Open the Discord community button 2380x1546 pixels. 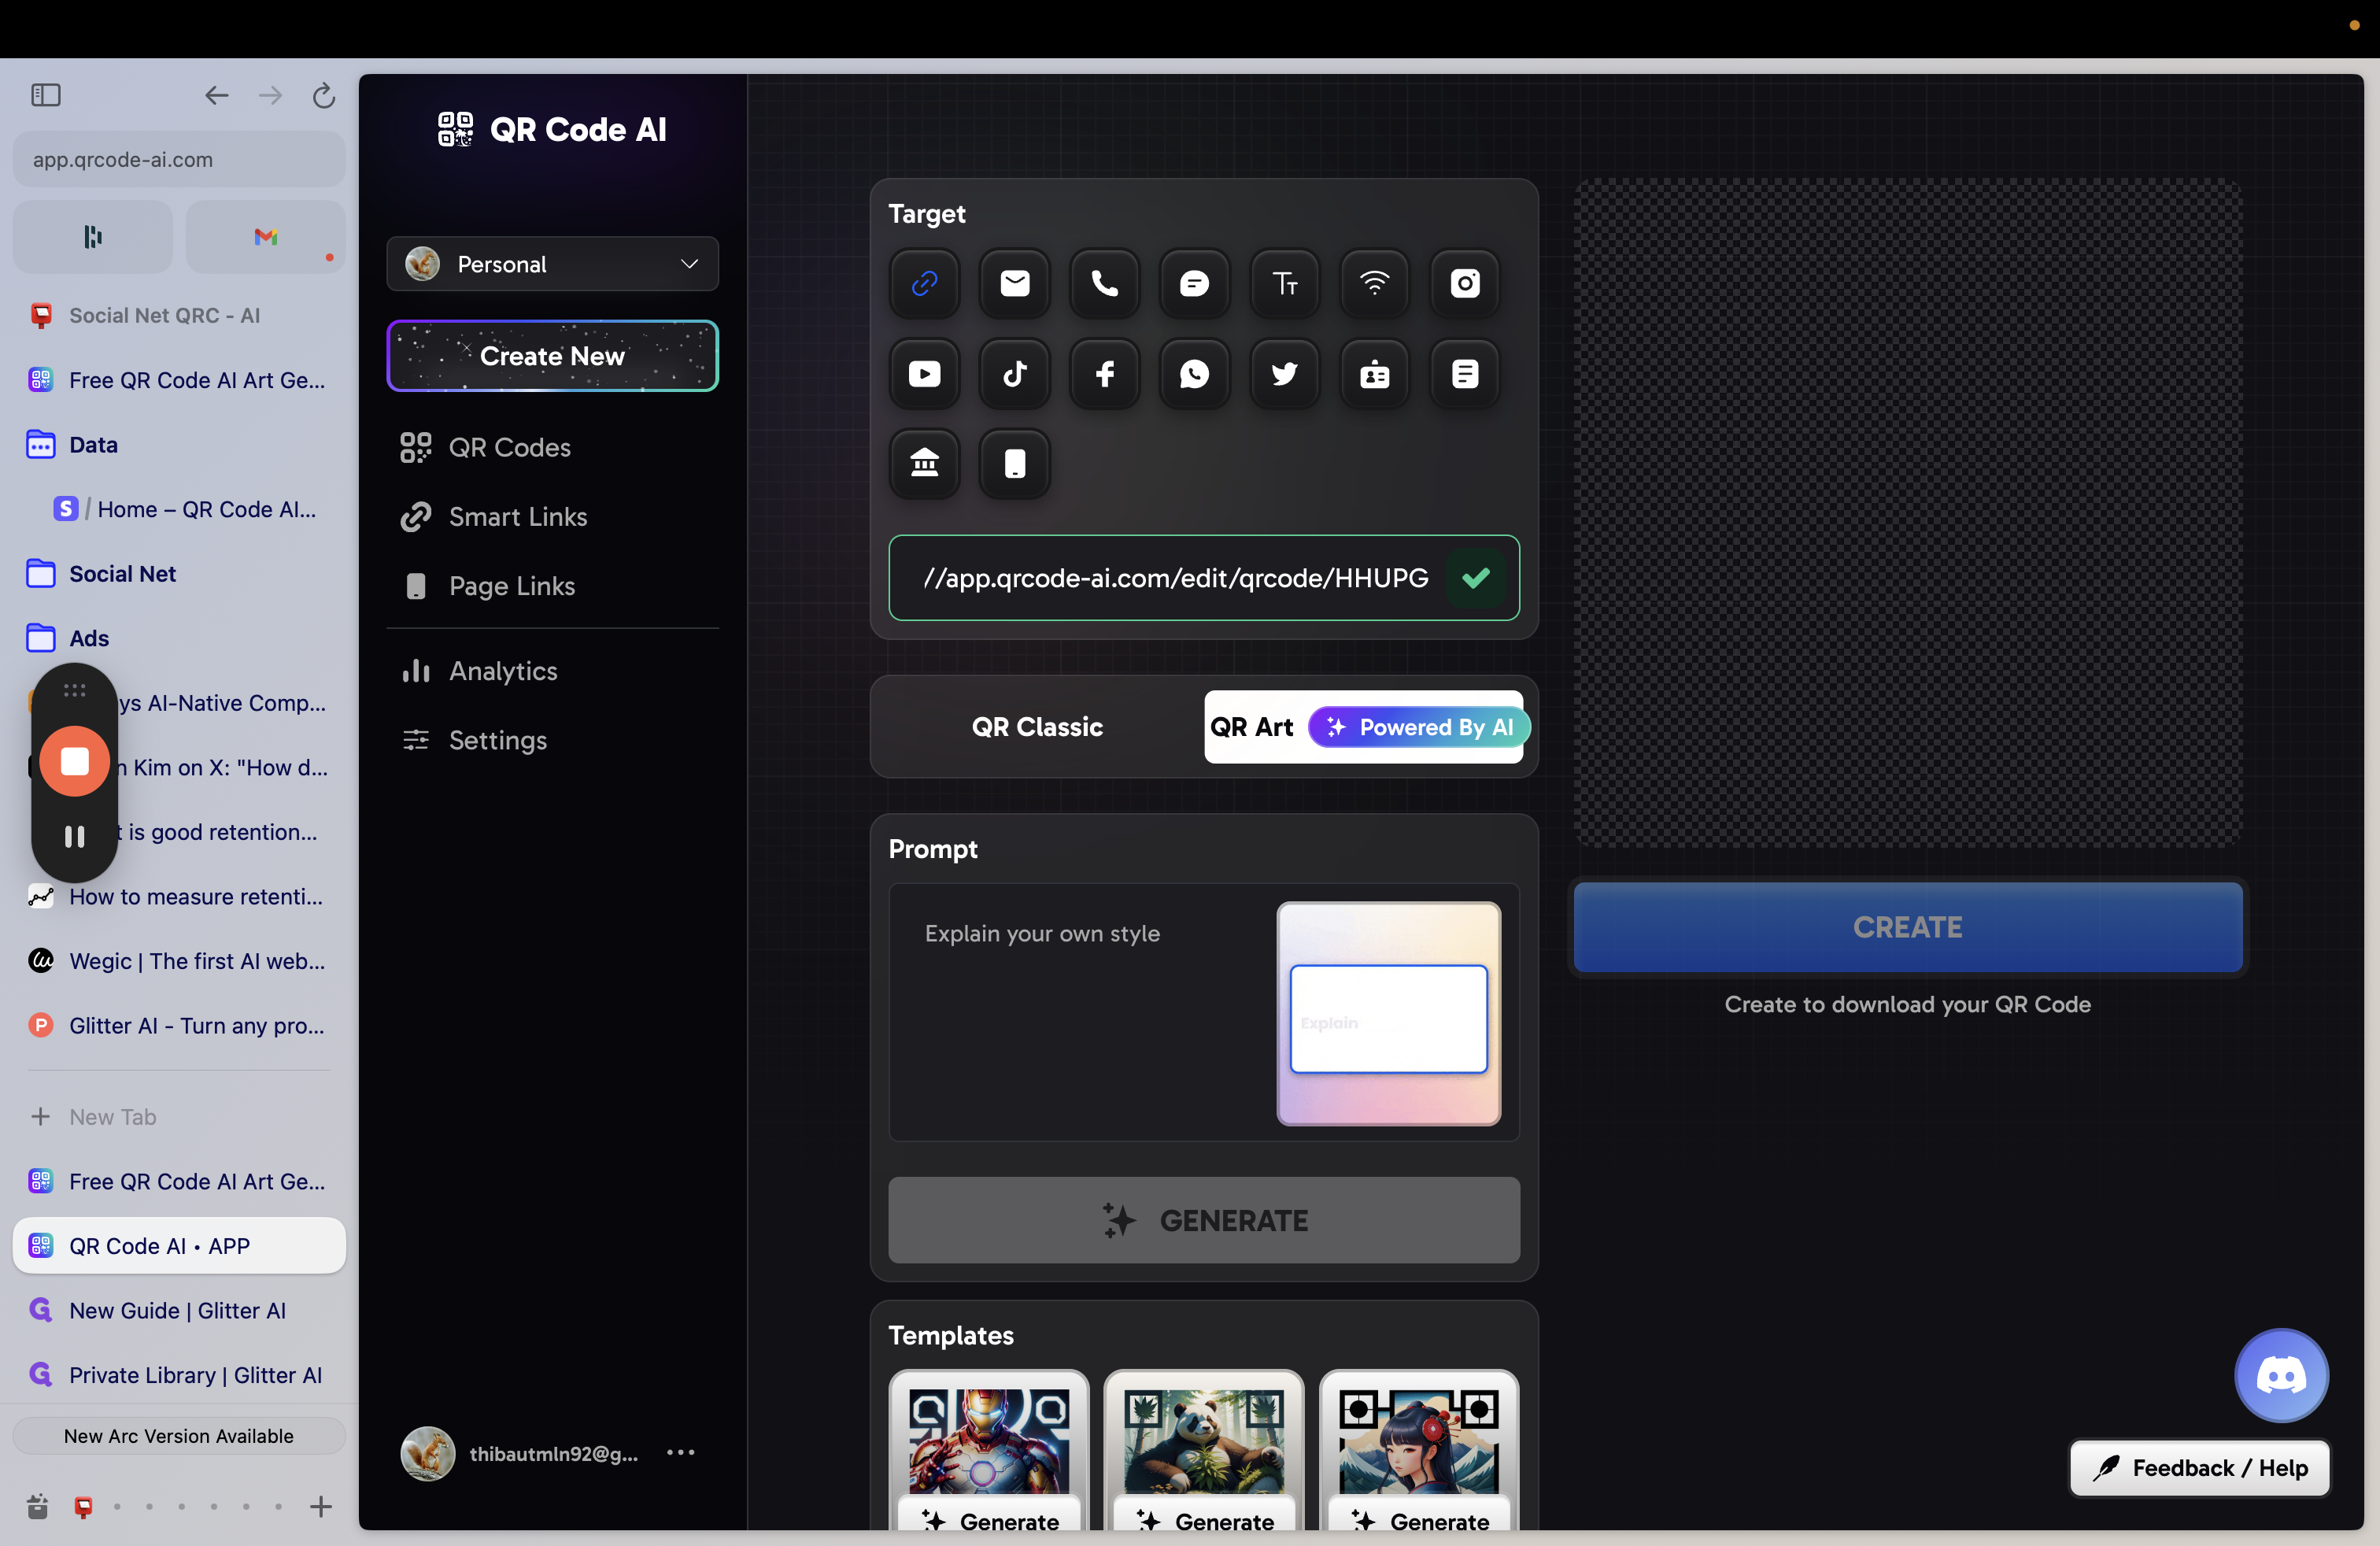click(2281, 1375)
